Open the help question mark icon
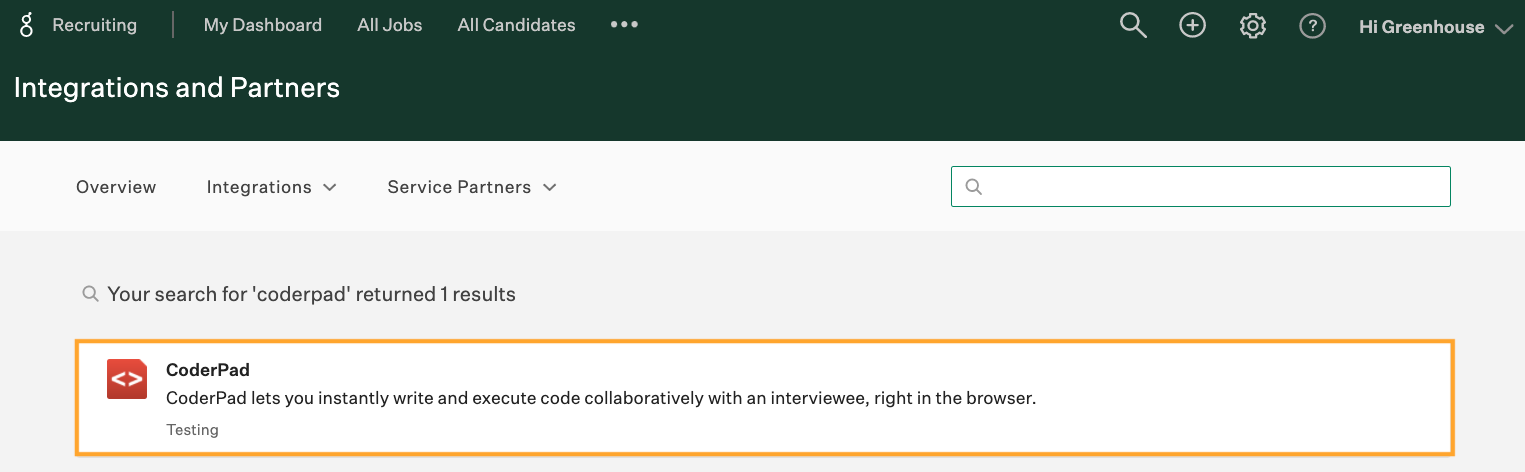The height and width of the screenshot is (472, 1525). pyautogui.click(x=1312, y=26)
